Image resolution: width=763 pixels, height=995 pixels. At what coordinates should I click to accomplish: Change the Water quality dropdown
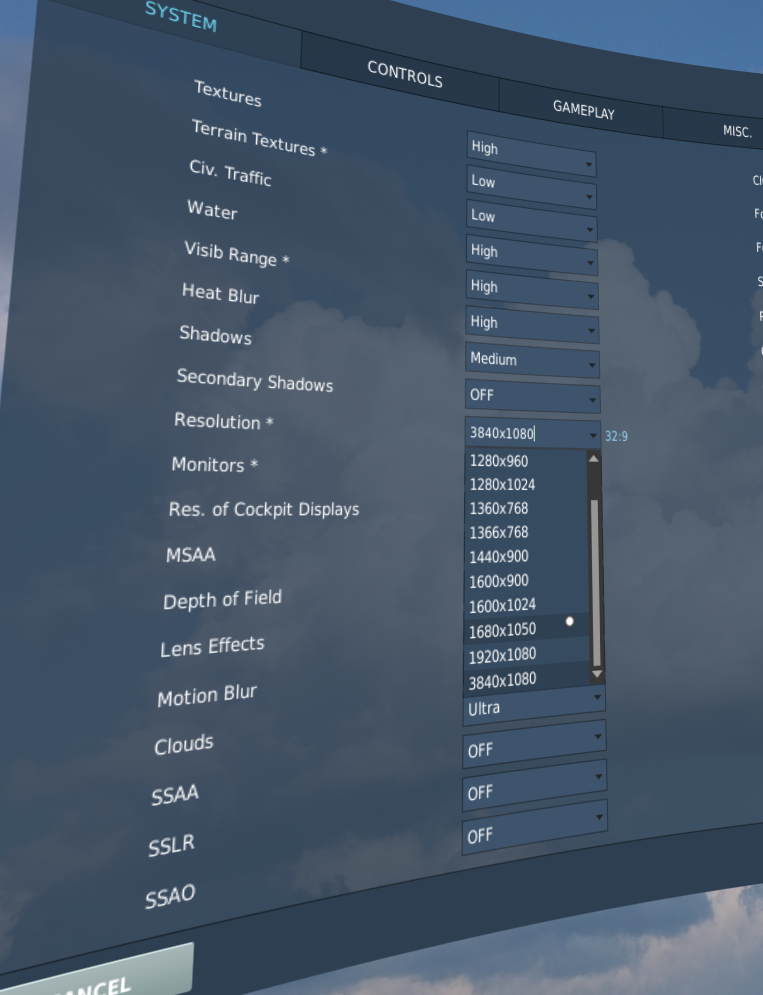[x=532, y=255]
